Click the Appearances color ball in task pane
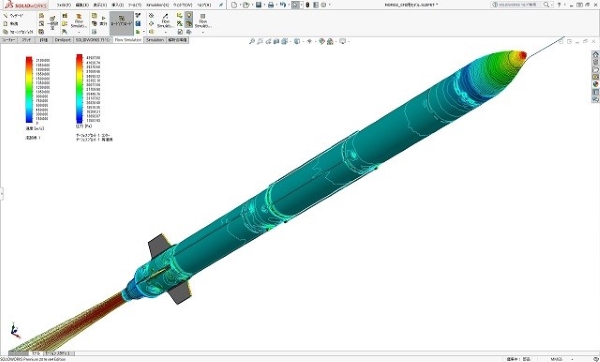 (595, 84)
